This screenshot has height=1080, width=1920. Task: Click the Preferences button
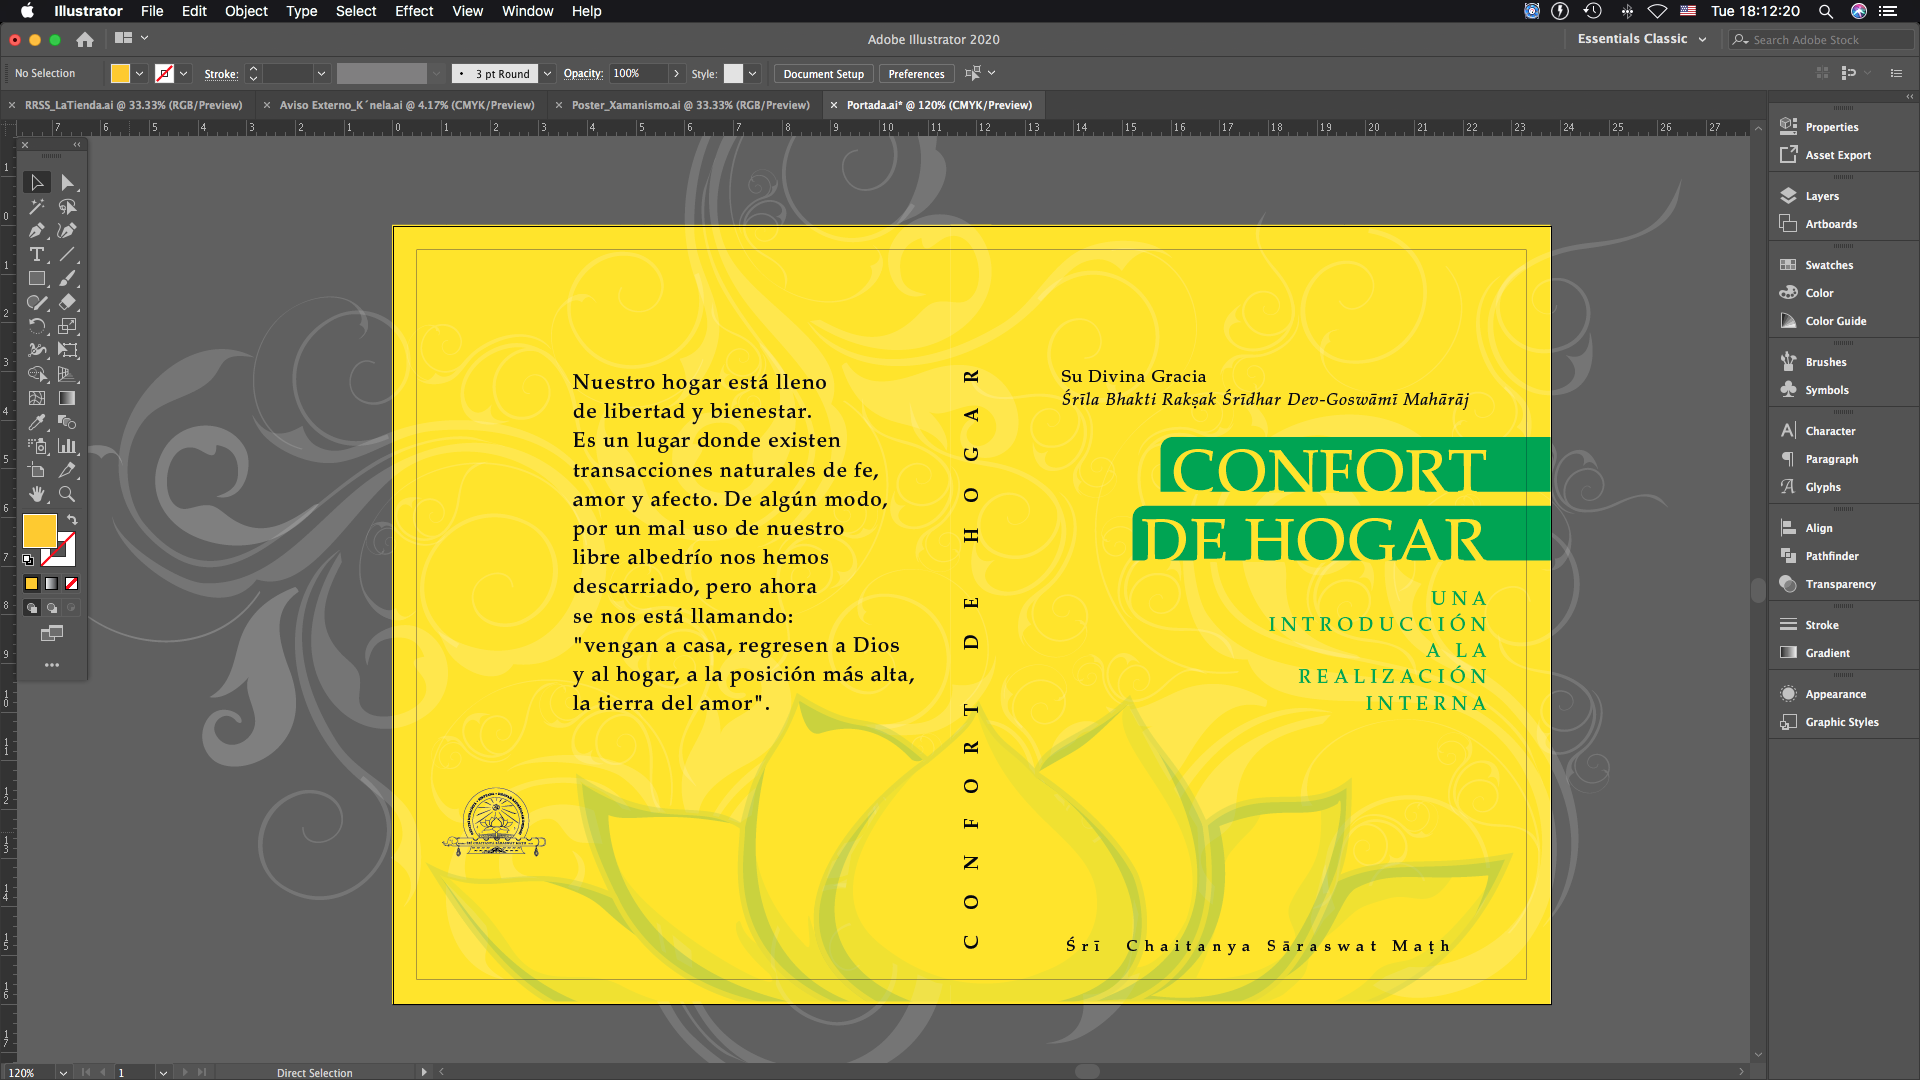tap(915, 74)
